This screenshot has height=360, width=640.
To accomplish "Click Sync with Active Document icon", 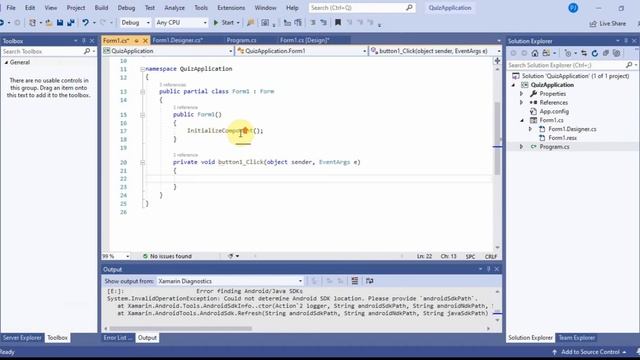I will pos(584,53).
